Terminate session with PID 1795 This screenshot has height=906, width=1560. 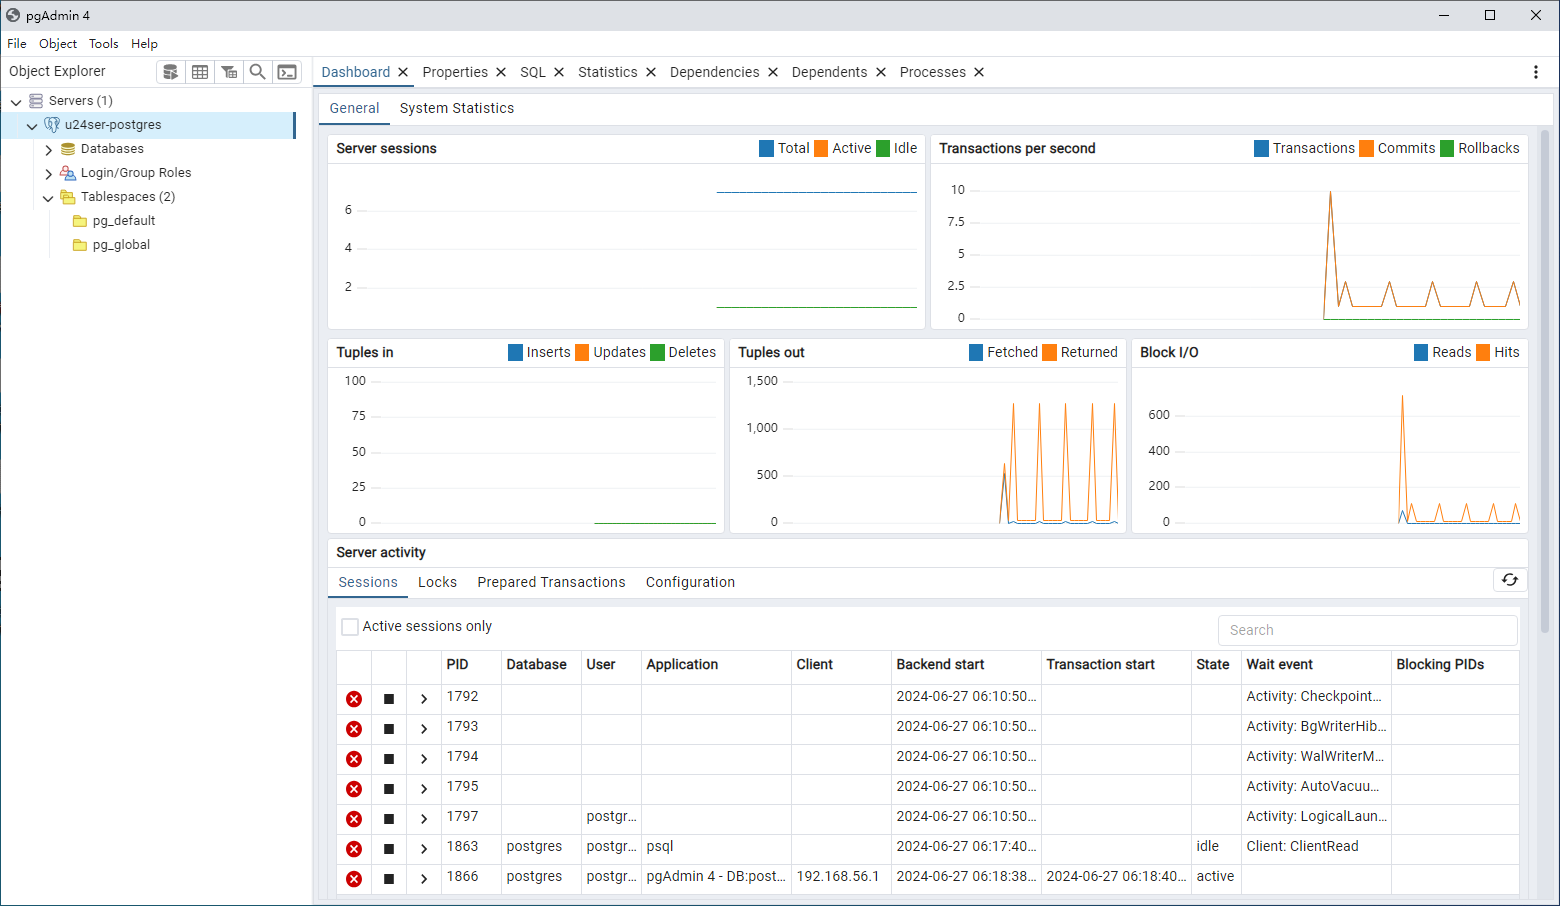coord(354,789)
